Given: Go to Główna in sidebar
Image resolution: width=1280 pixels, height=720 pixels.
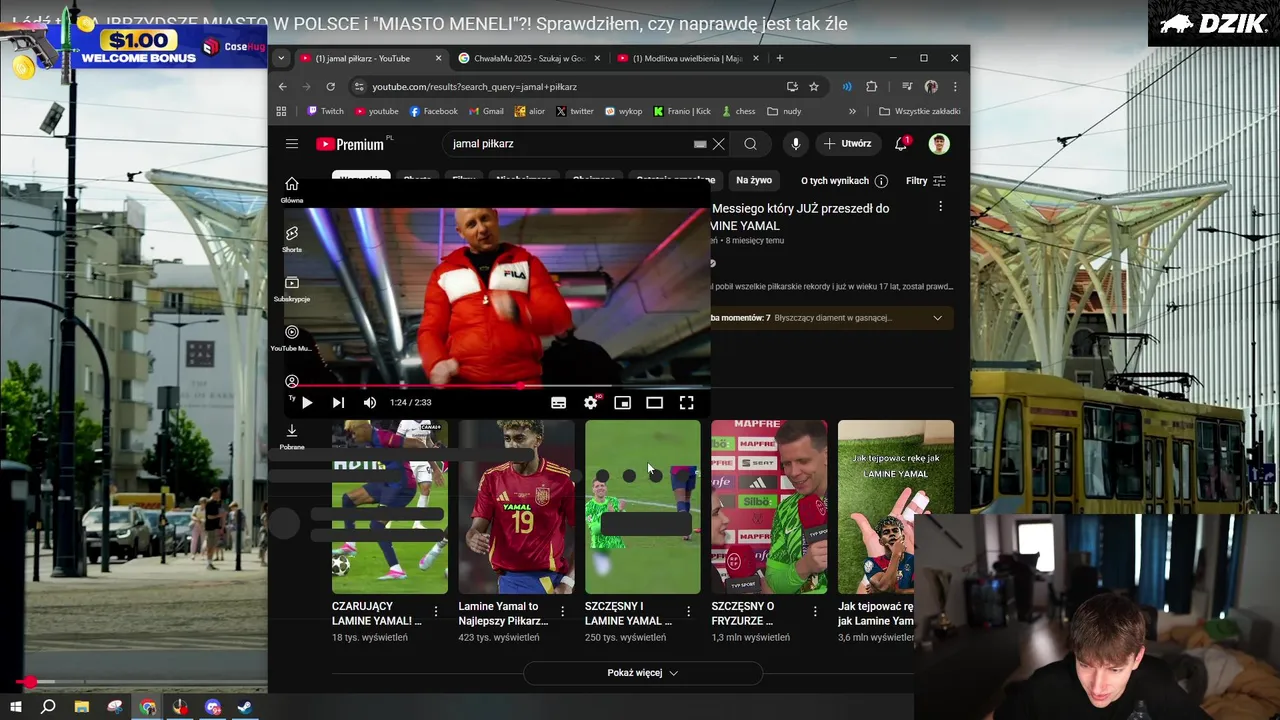Looking at the screenshot, I should click(x=292, y=190).
